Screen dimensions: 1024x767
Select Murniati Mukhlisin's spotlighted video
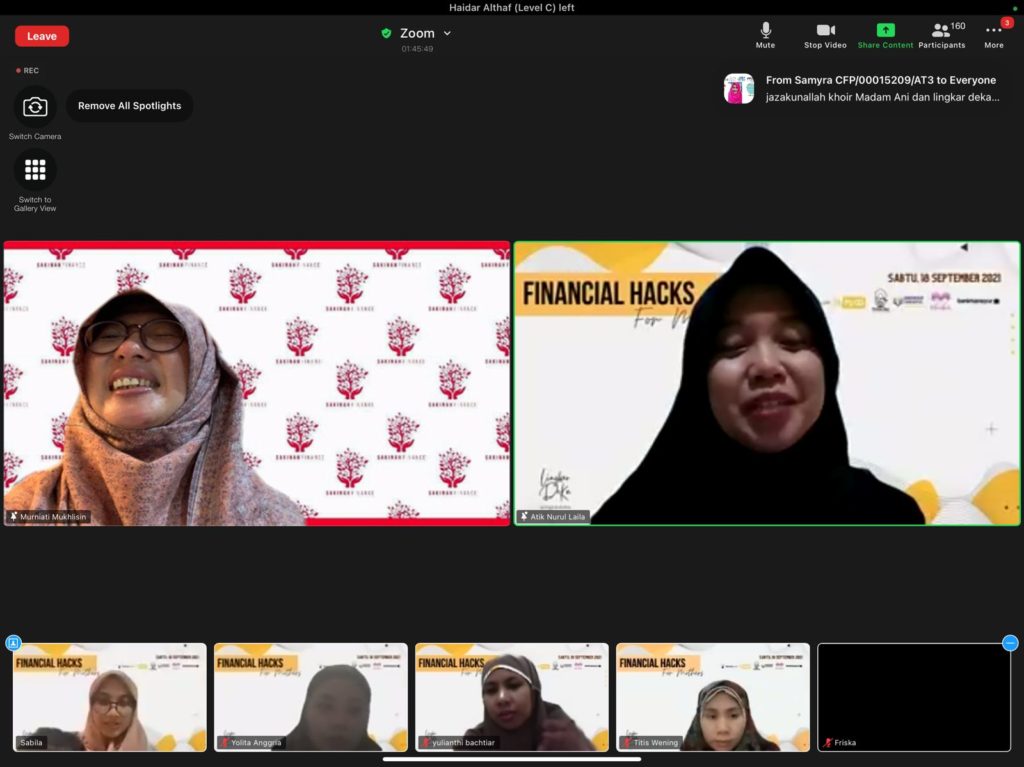[x=257, y=383]
